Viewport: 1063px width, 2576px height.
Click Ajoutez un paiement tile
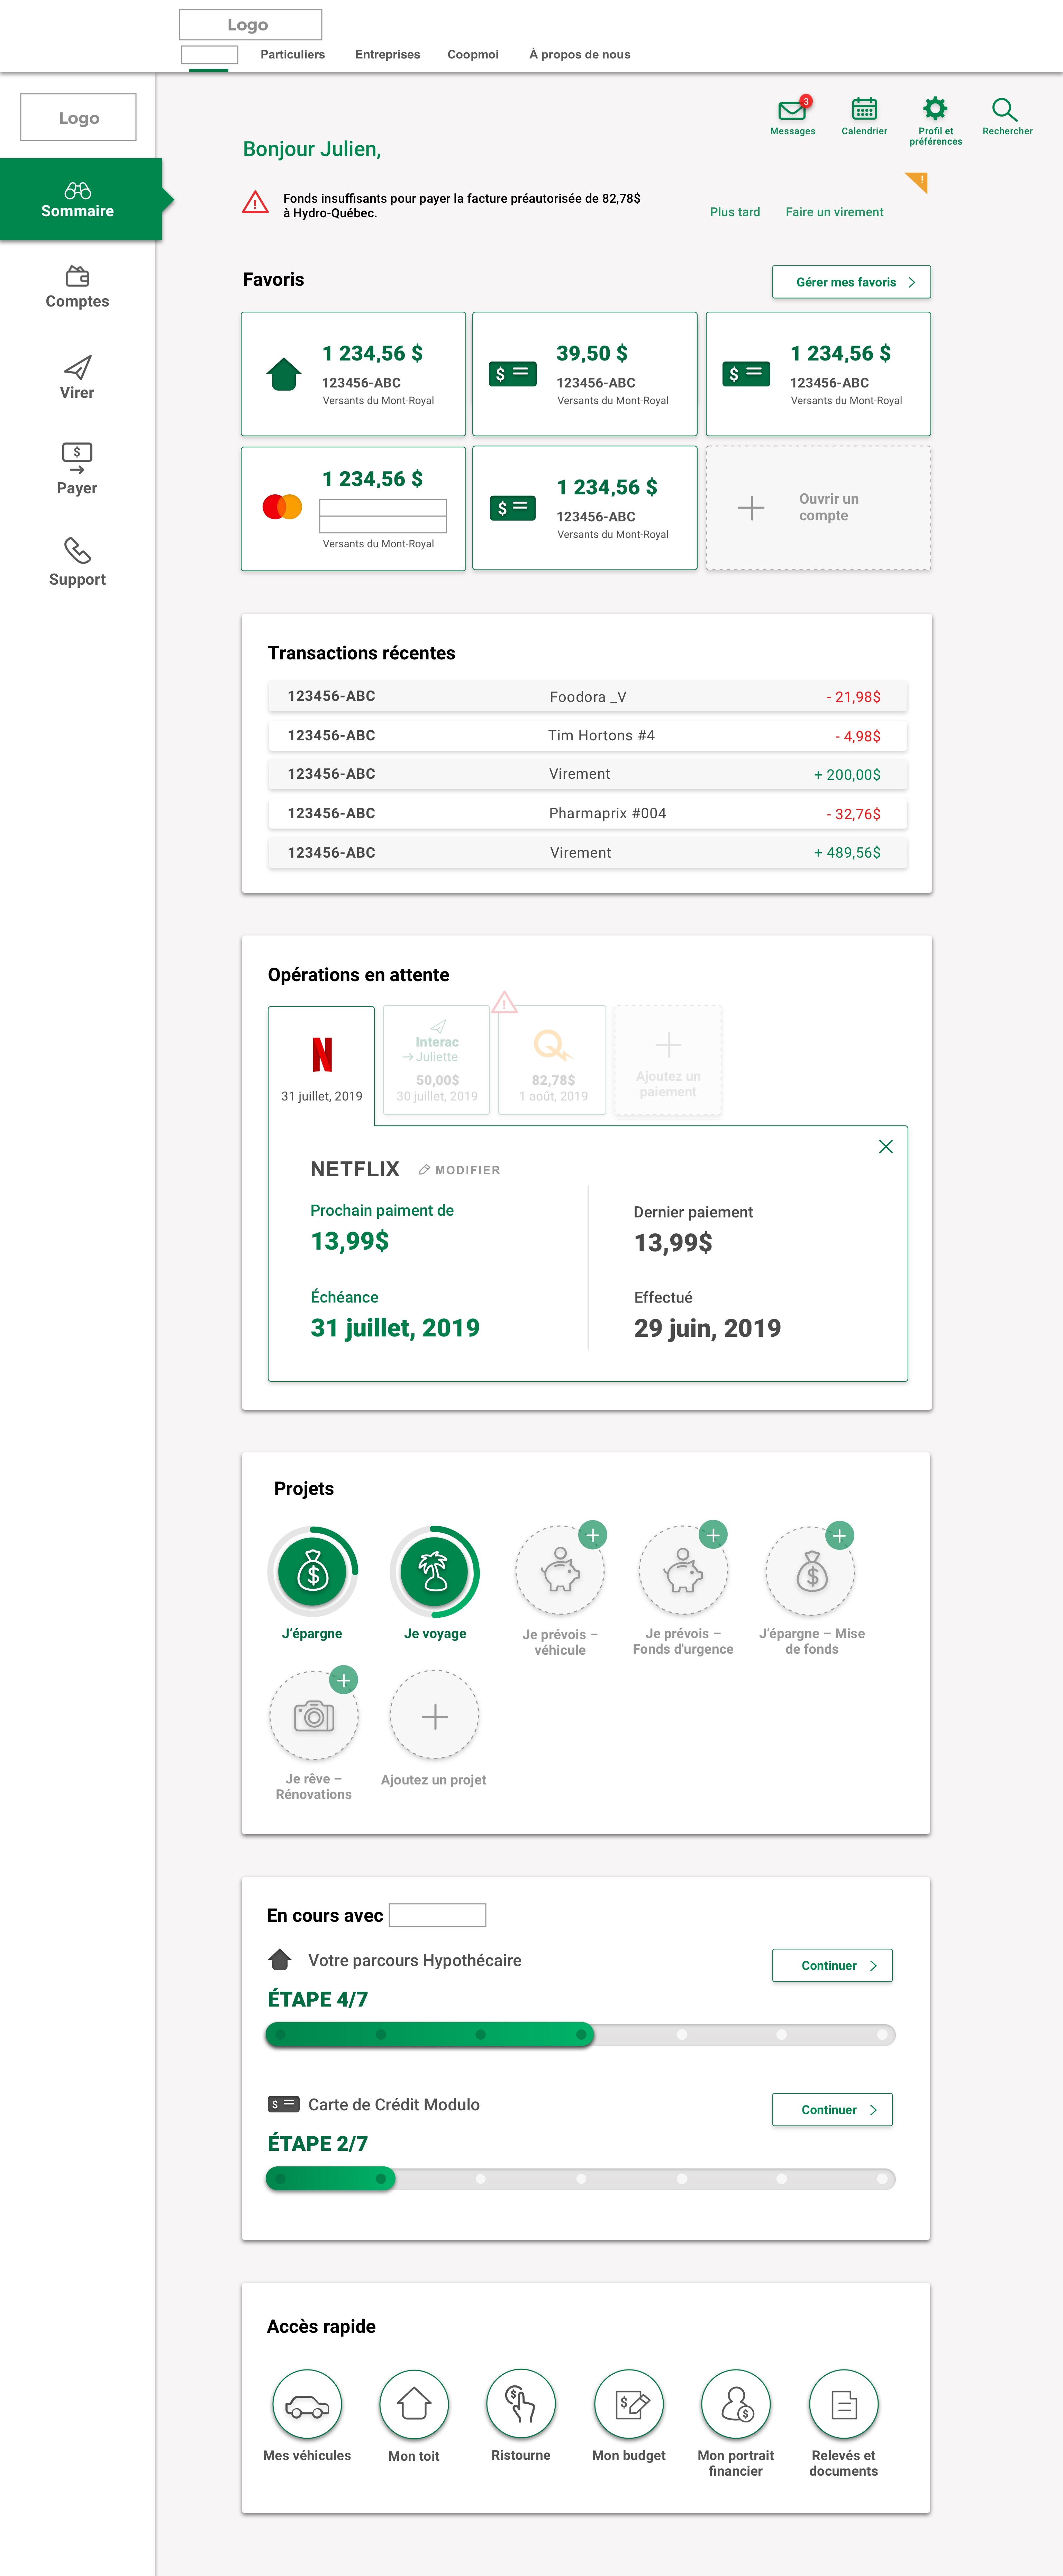click(x=668, y=1060)
